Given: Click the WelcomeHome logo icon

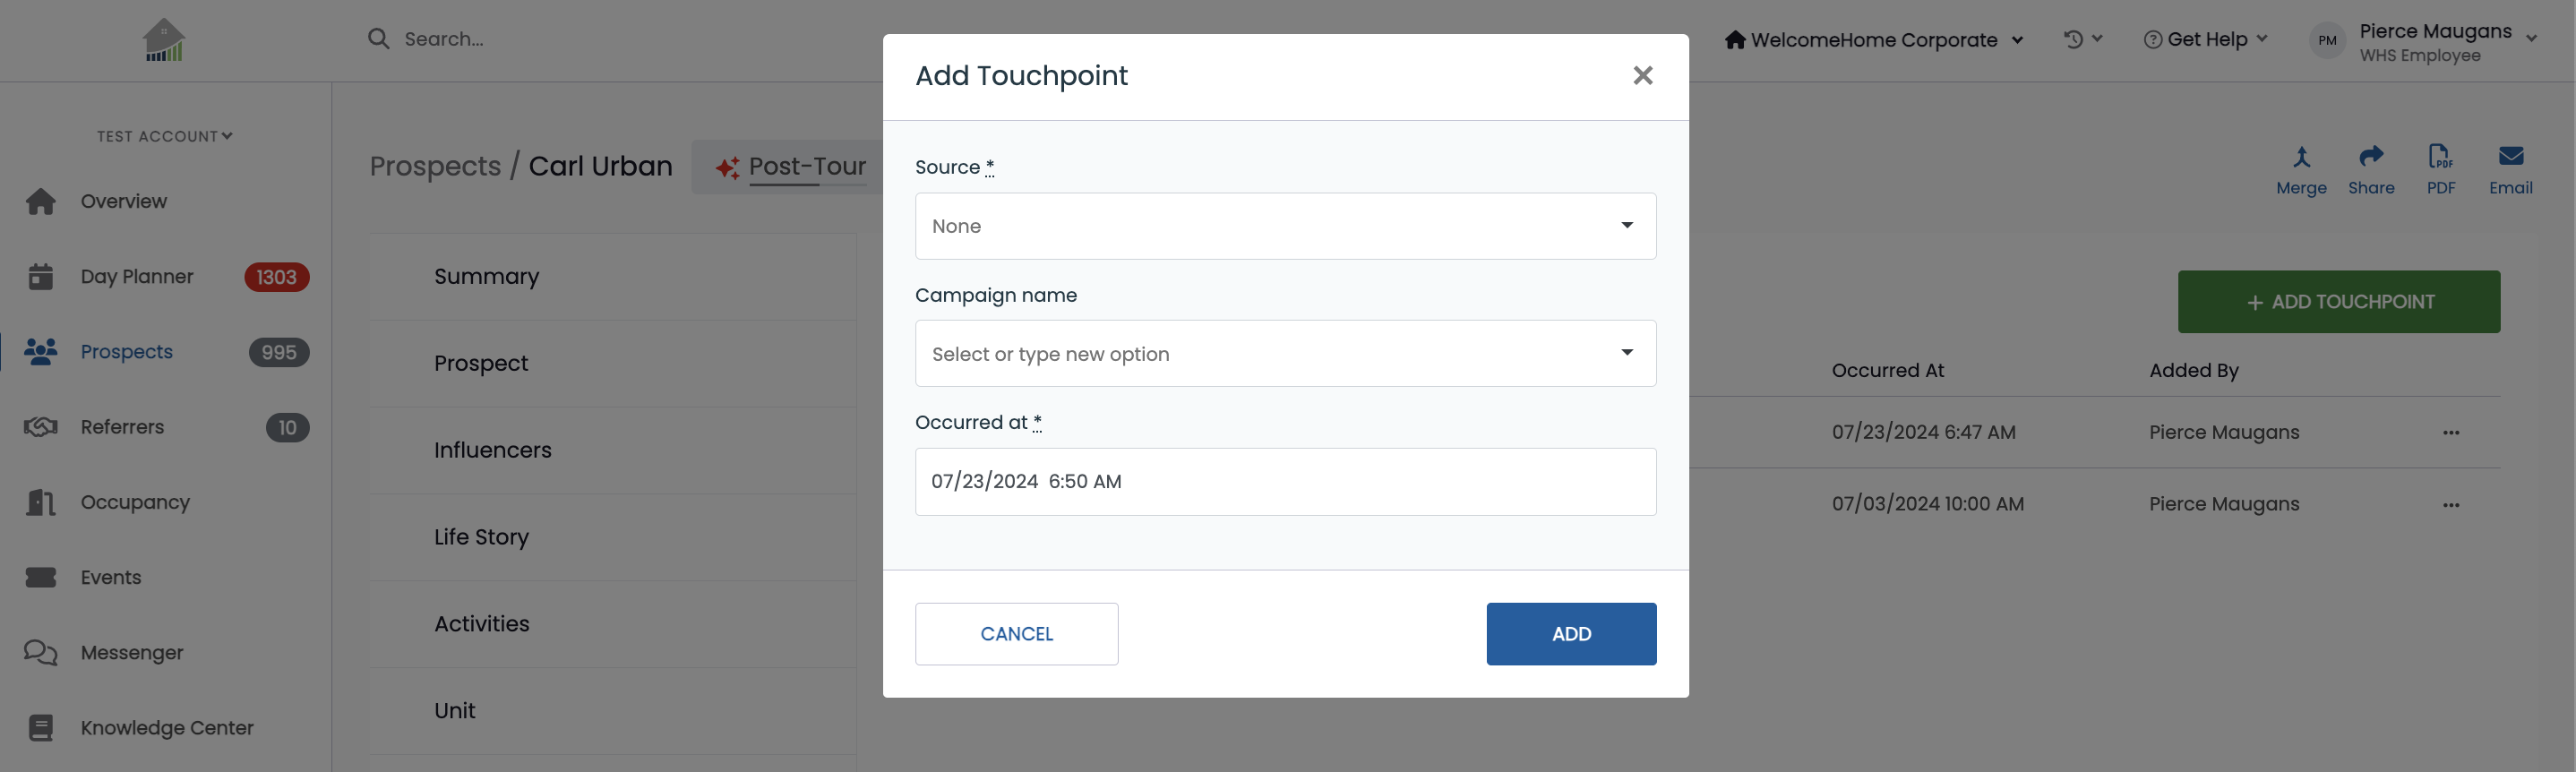Looking at the screenshot, I should click(164, 40).
